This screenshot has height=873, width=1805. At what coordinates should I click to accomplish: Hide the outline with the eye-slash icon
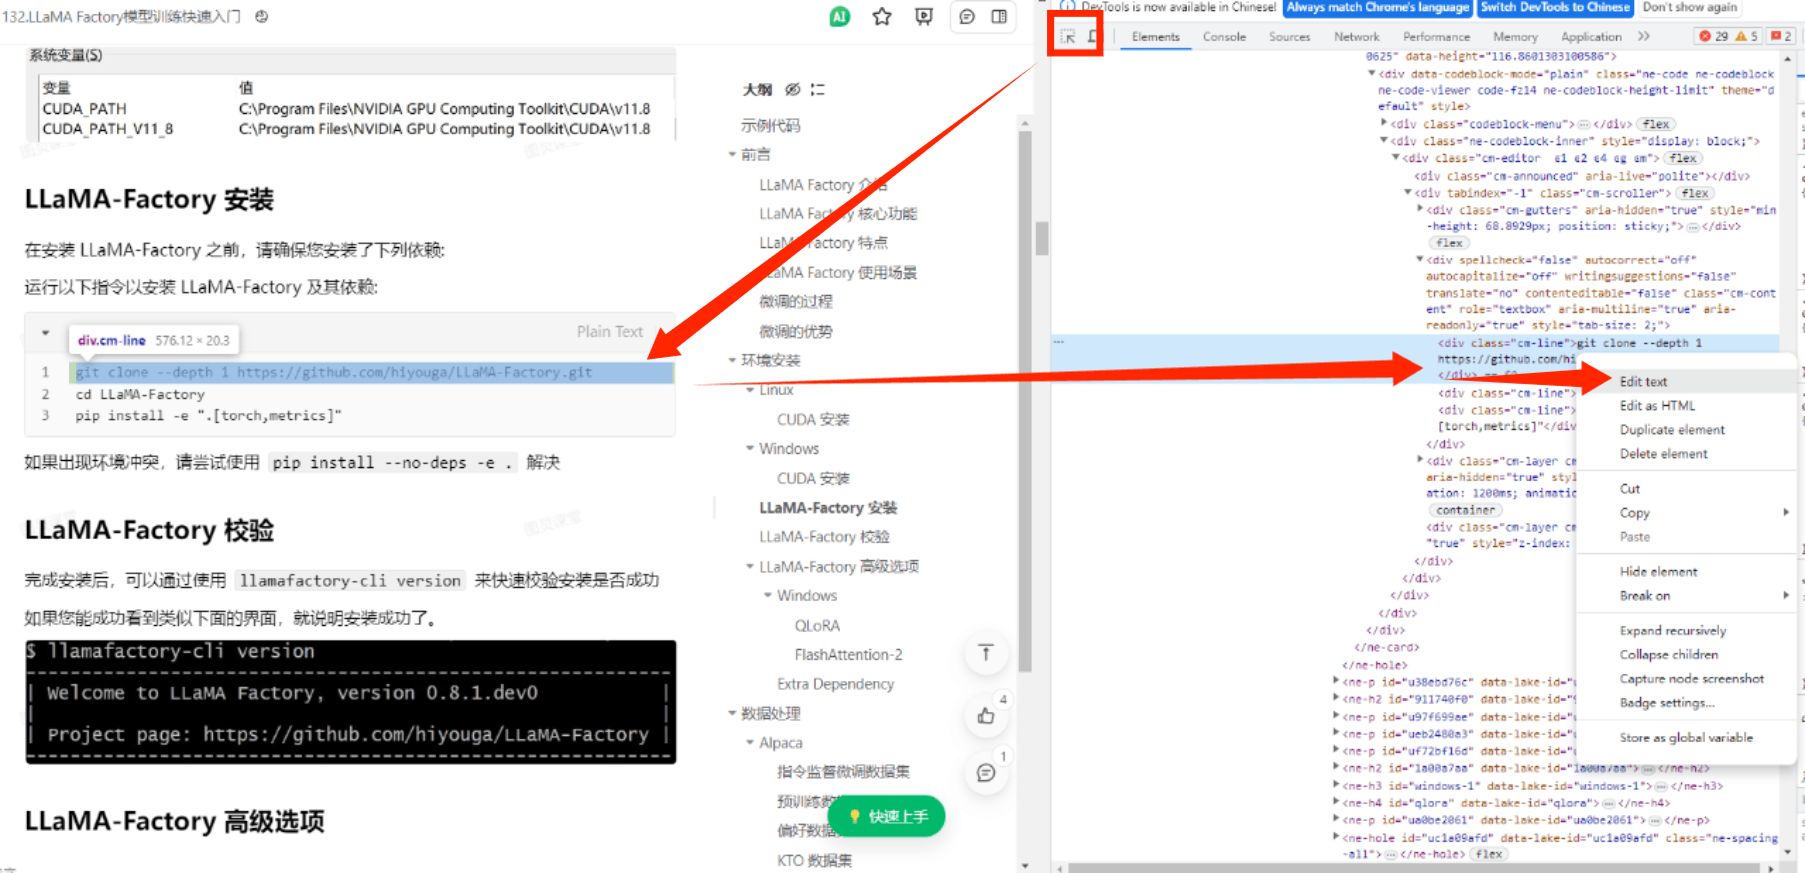[793, 89]
